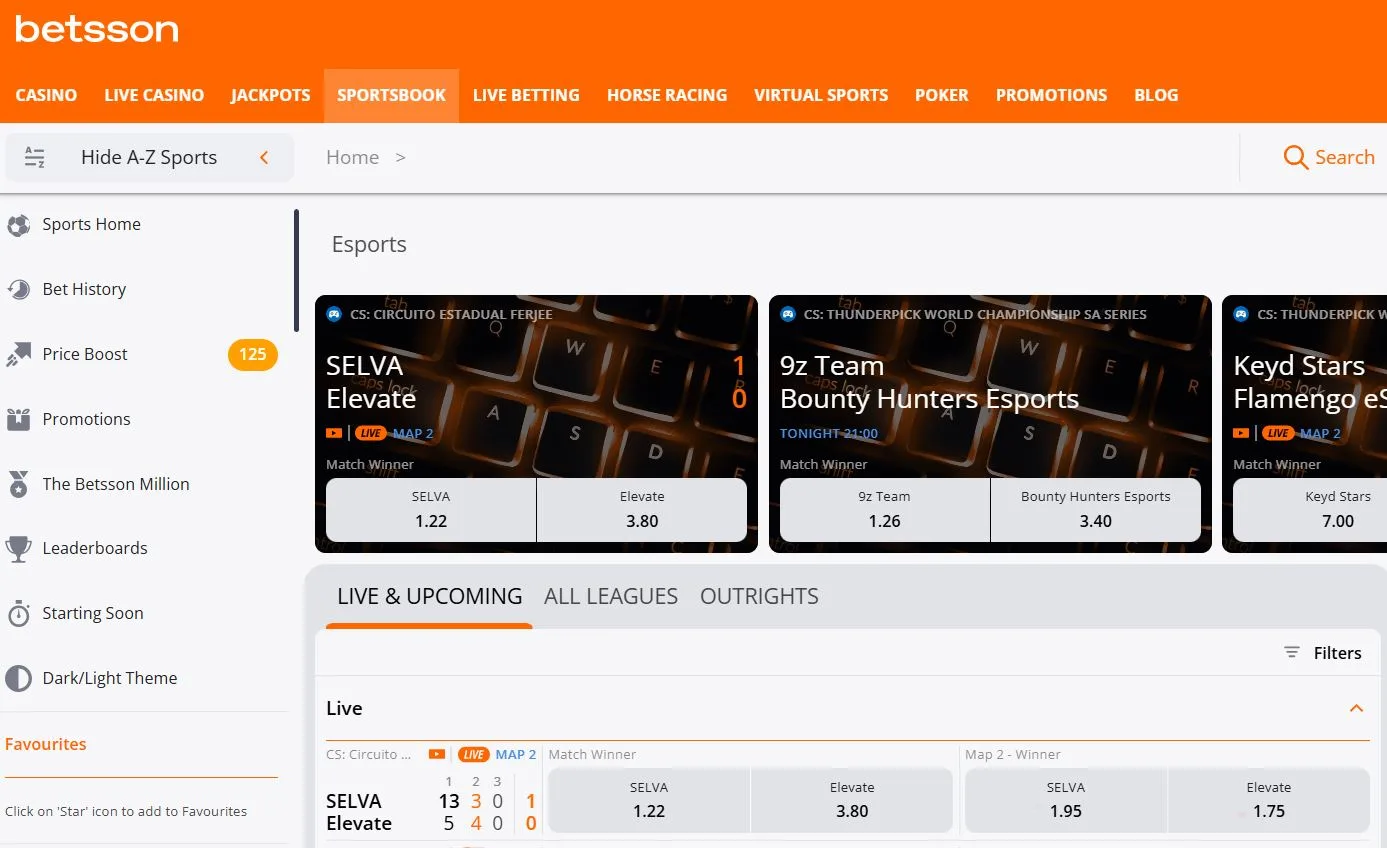This screenshot has height=848, width=1387.
Task: Click the Starting Soon stopwatch icon
Action: tap(18, 614)
